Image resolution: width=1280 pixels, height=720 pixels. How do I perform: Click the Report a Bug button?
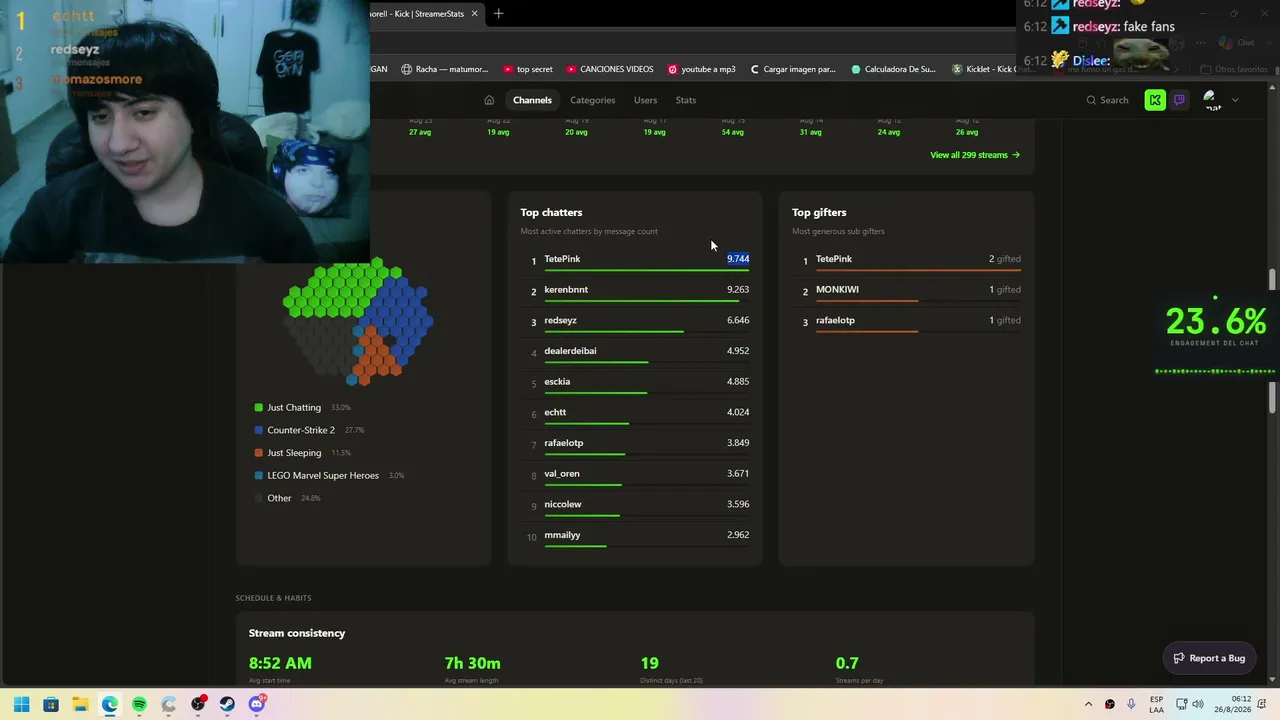1209,658
